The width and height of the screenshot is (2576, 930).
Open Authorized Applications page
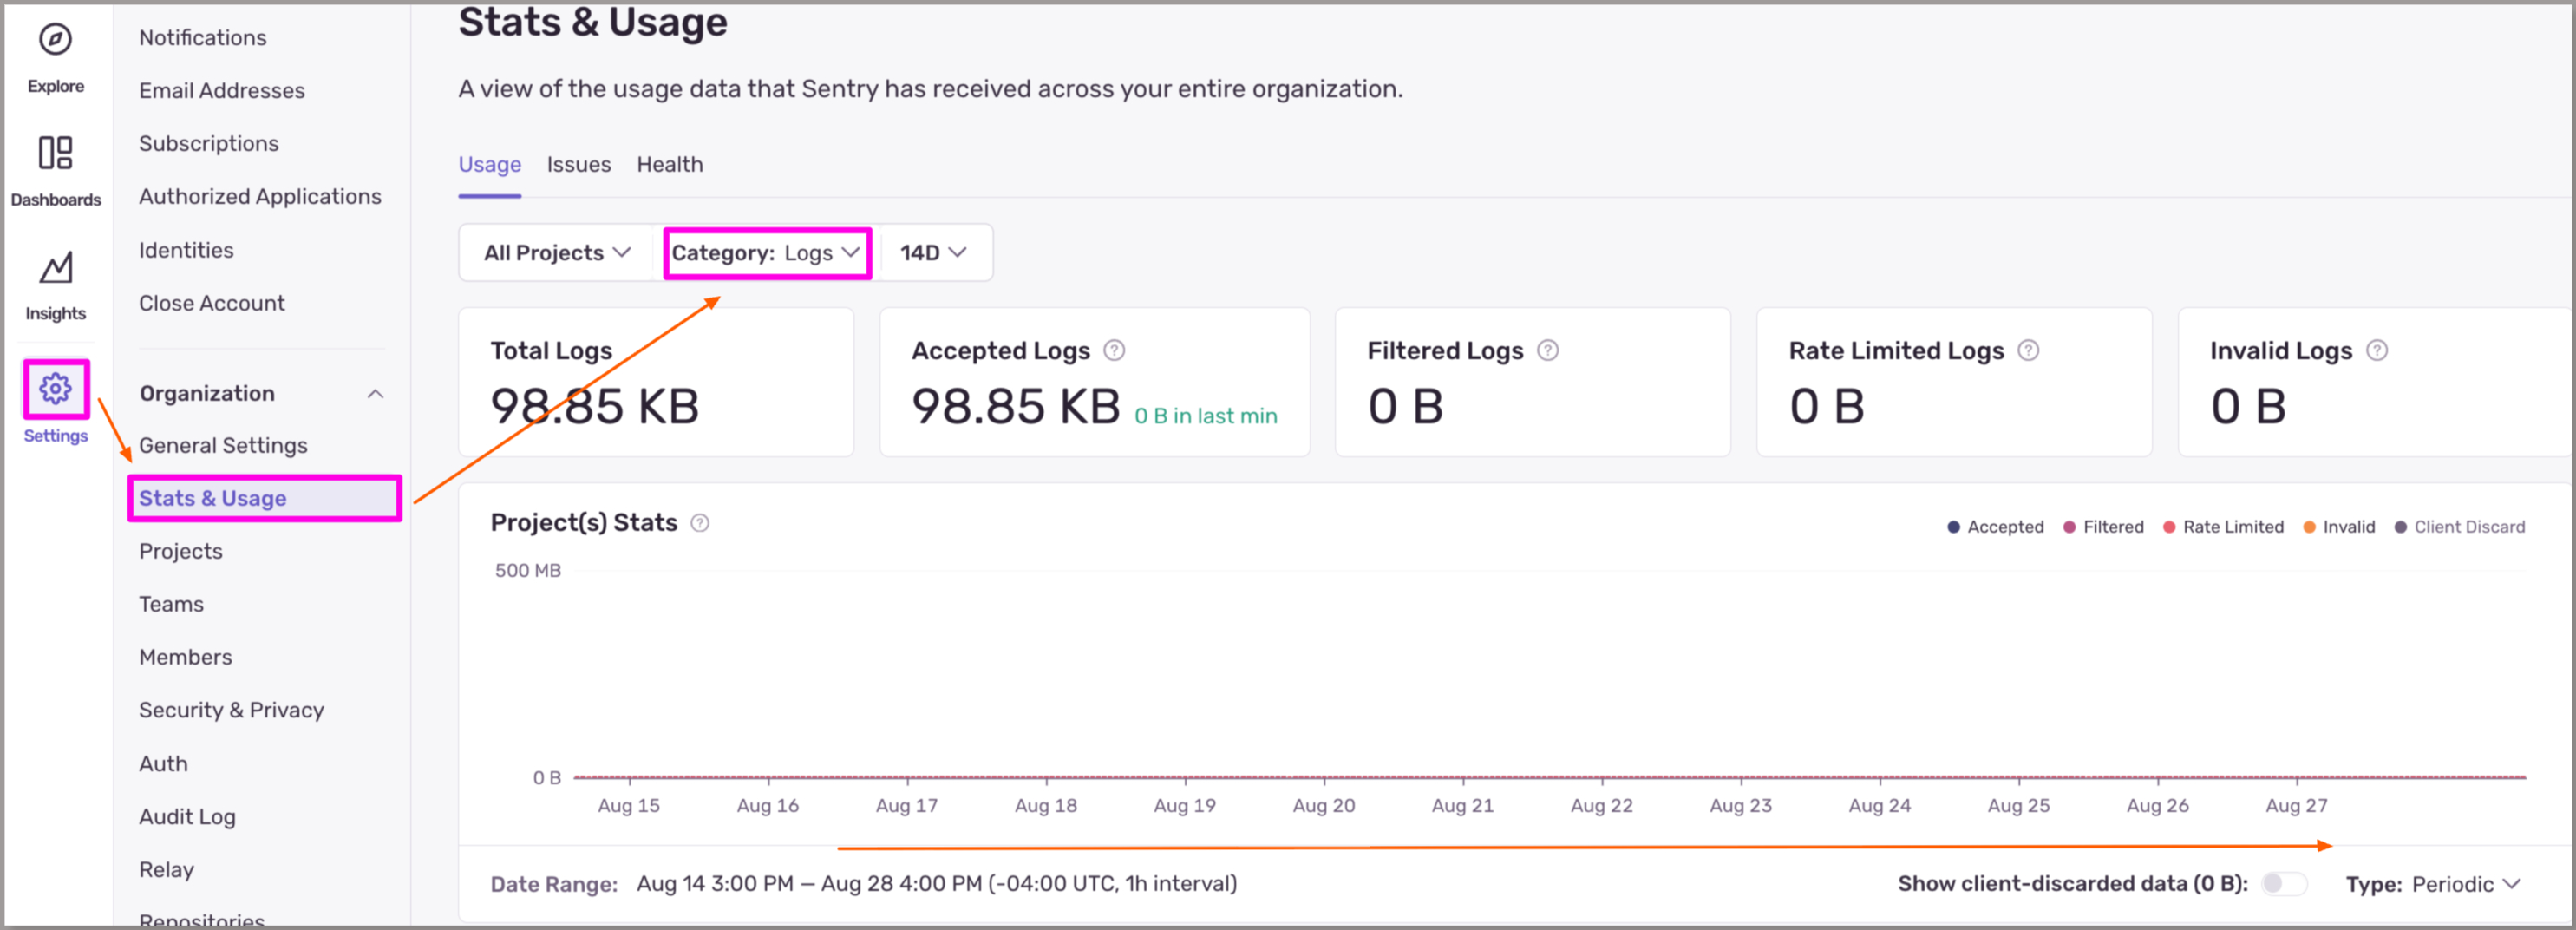coord(260,197)
